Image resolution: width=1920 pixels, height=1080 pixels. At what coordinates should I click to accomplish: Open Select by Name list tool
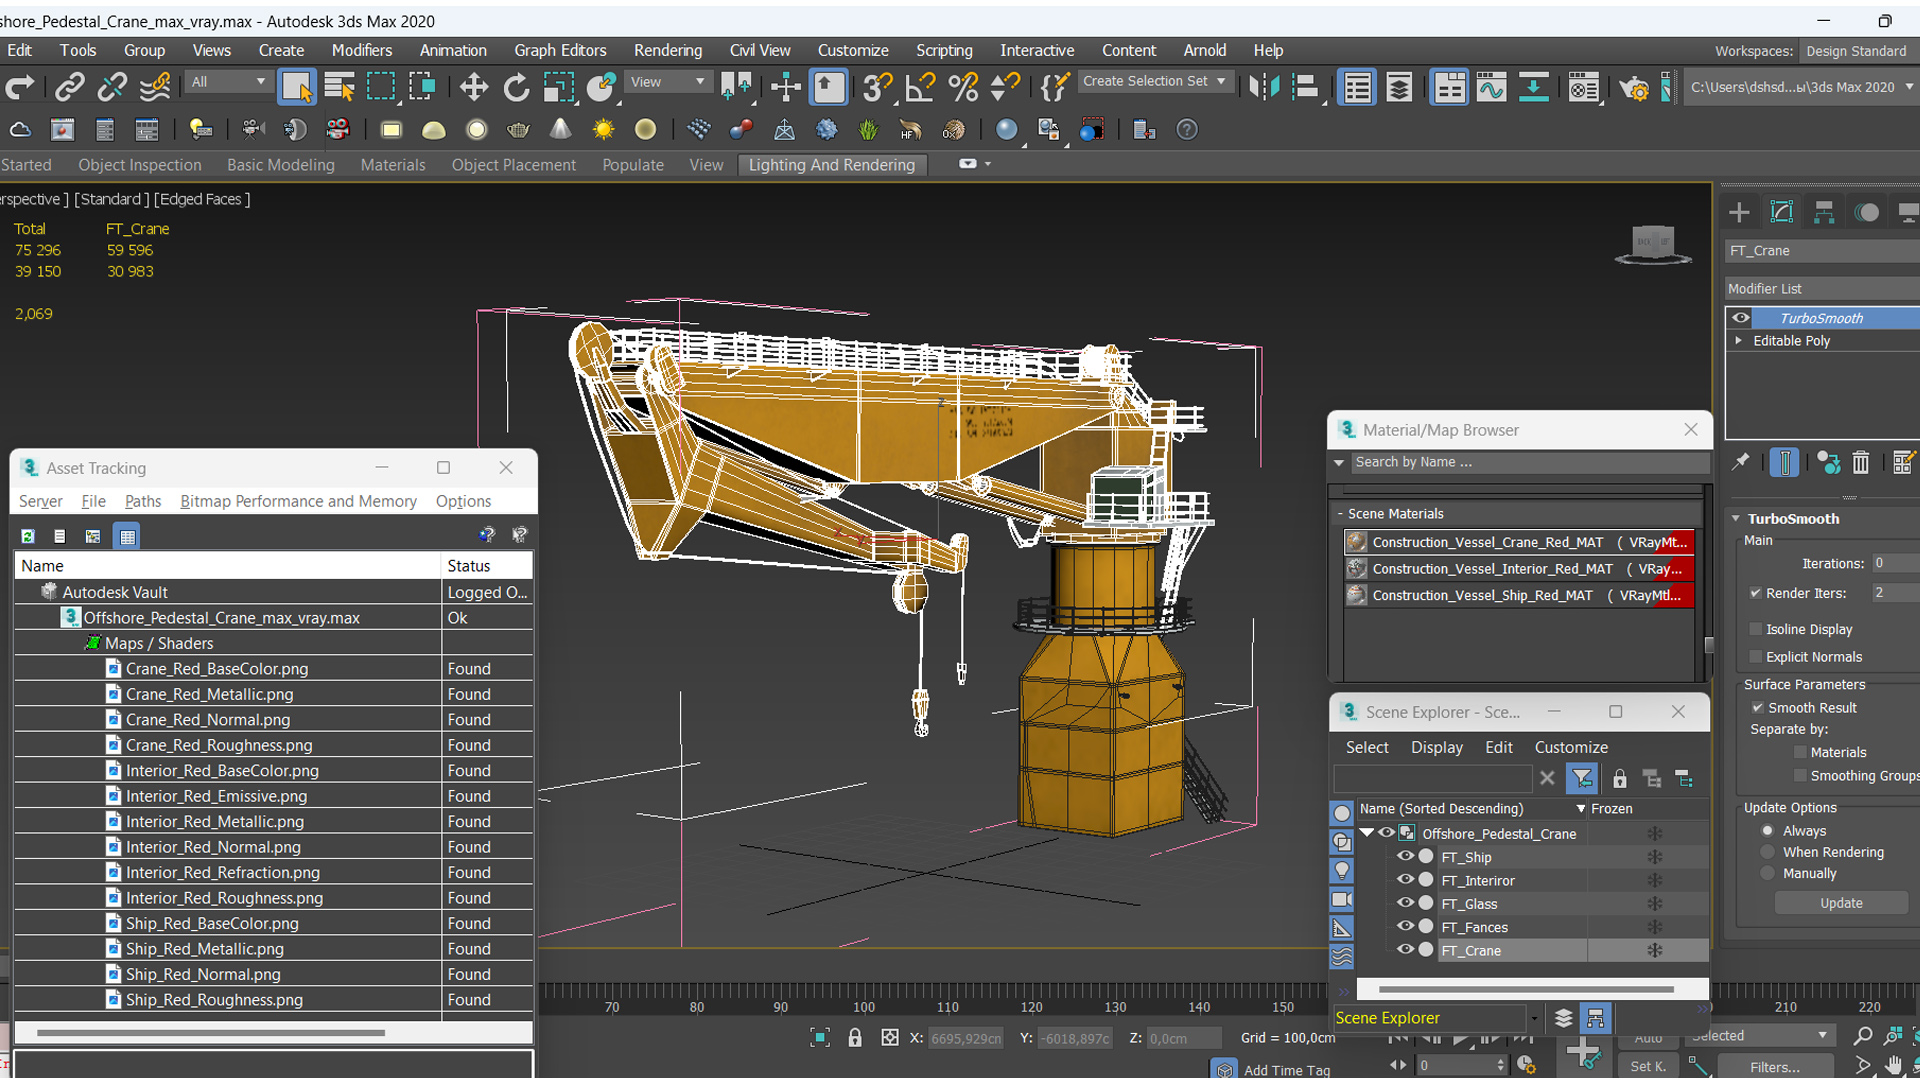[x=340, y=88]
